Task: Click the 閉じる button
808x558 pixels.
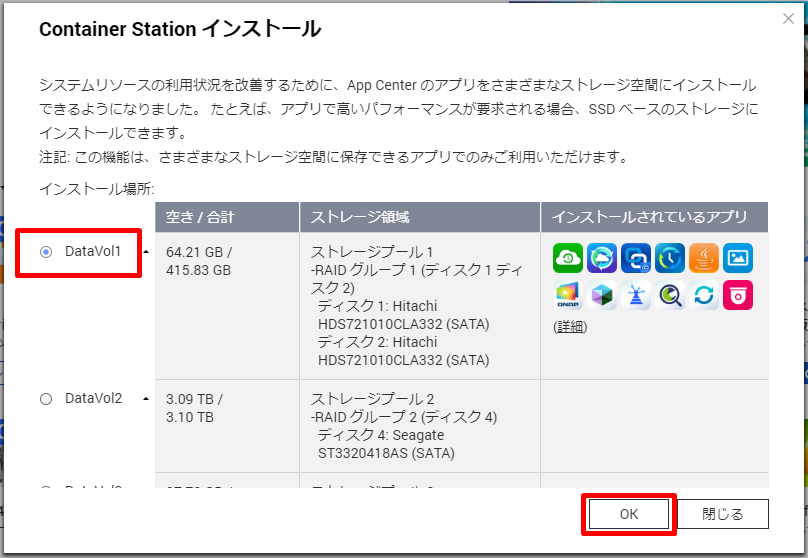Action: [x=722, y=514]
